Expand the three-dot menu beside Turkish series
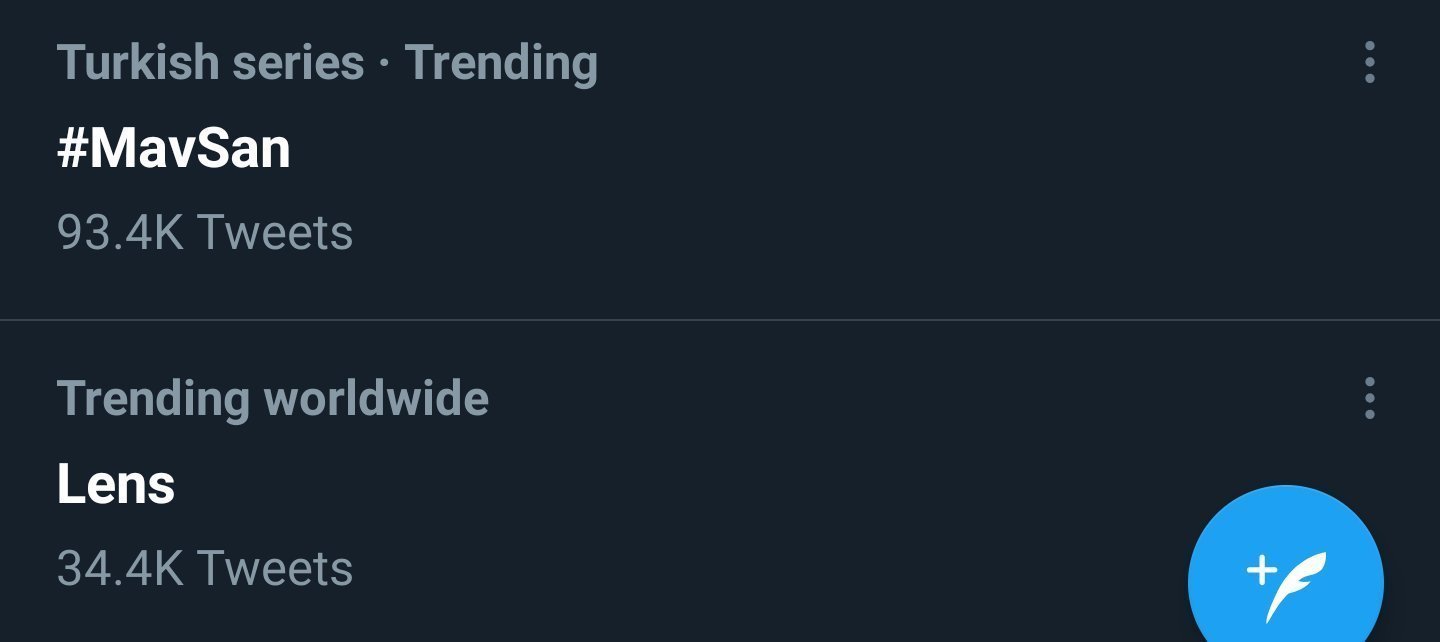 click(x=1369, y=63)
